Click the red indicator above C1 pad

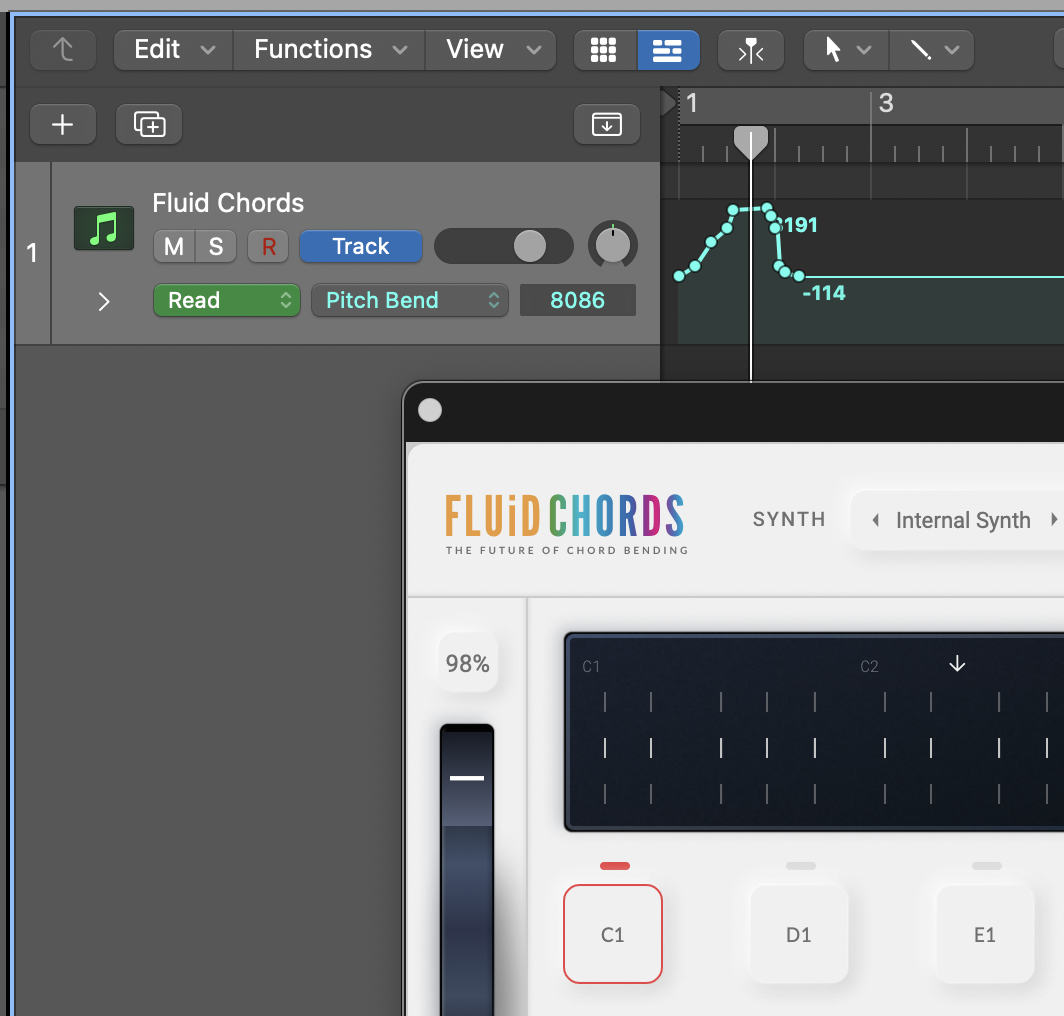coord(615,866)
